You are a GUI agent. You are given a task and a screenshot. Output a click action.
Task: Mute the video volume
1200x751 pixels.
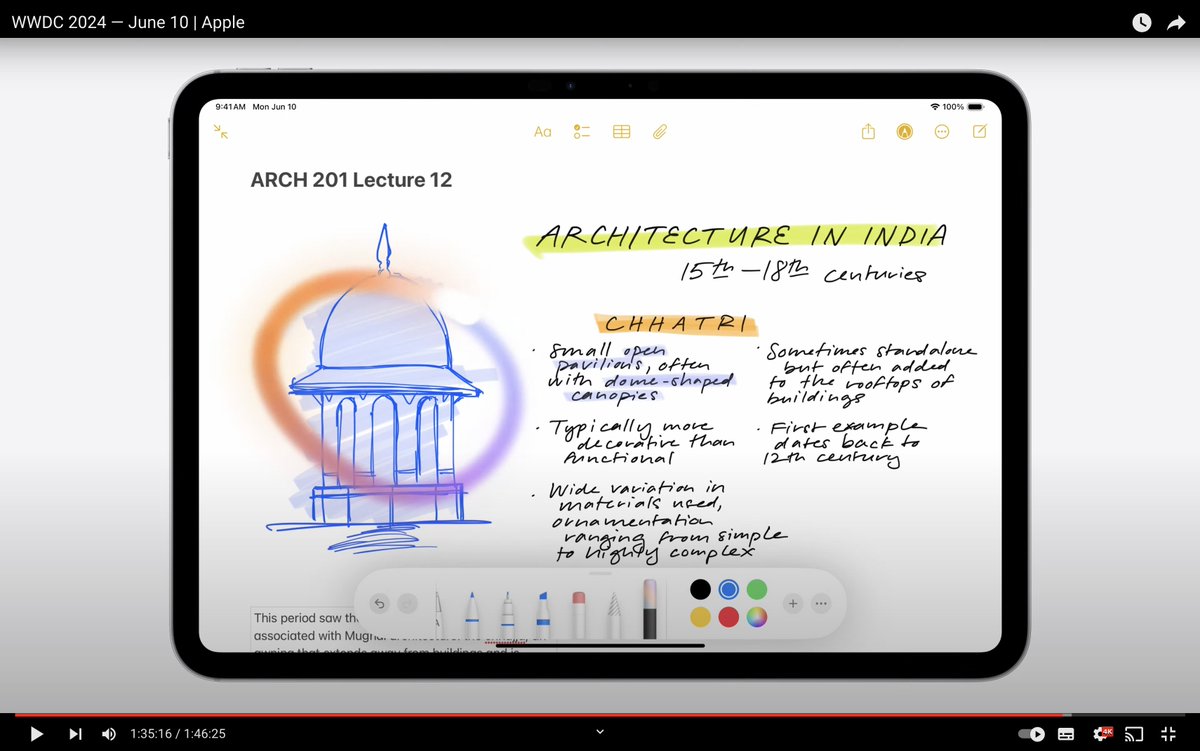coord(109,734)
